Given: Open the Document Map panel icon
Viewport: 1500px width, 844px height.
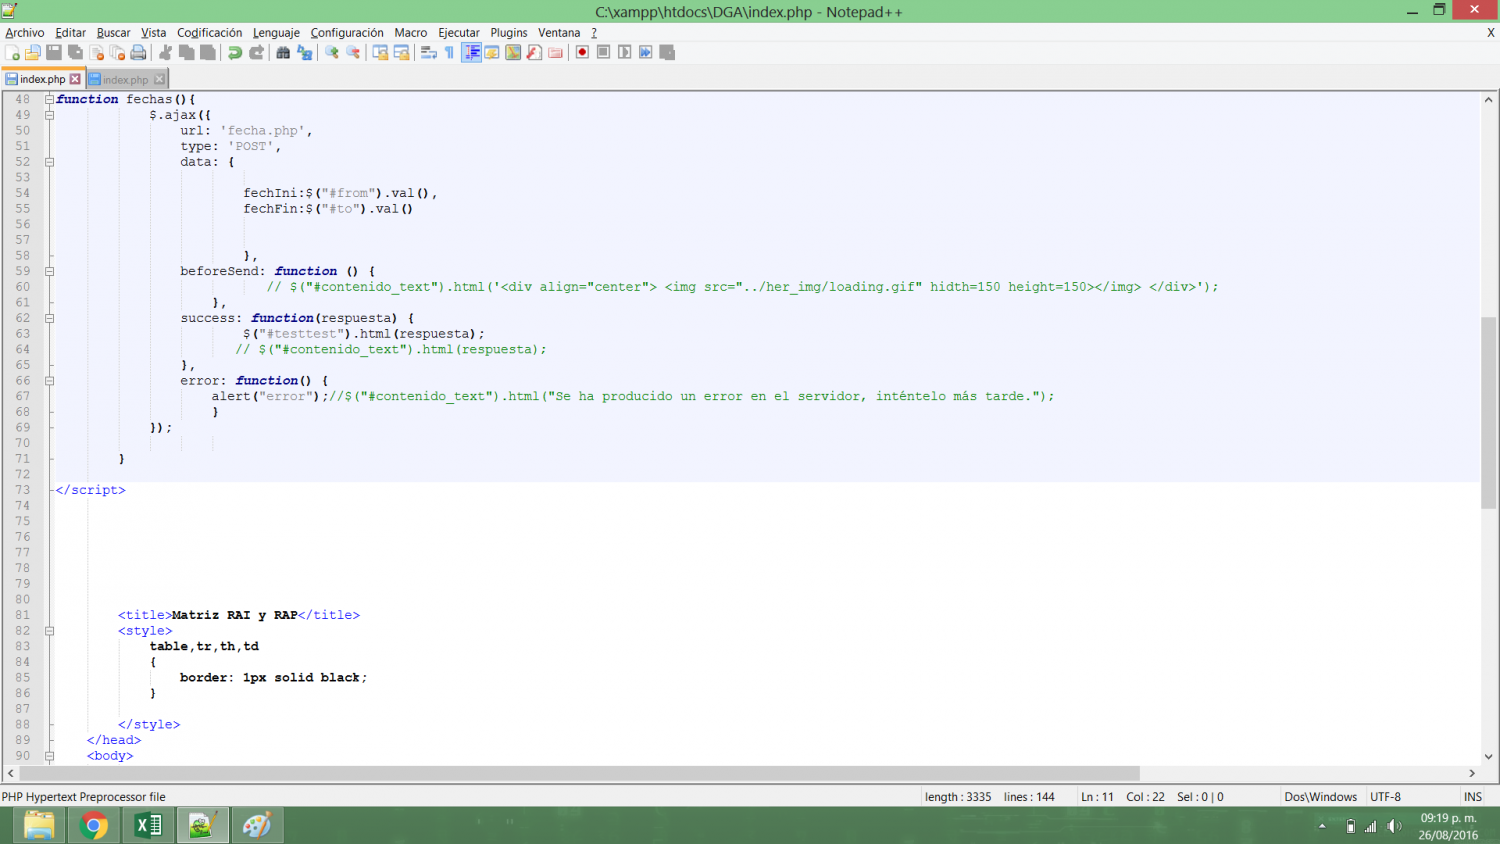Looking at the screenshot, I should [513, 52].
